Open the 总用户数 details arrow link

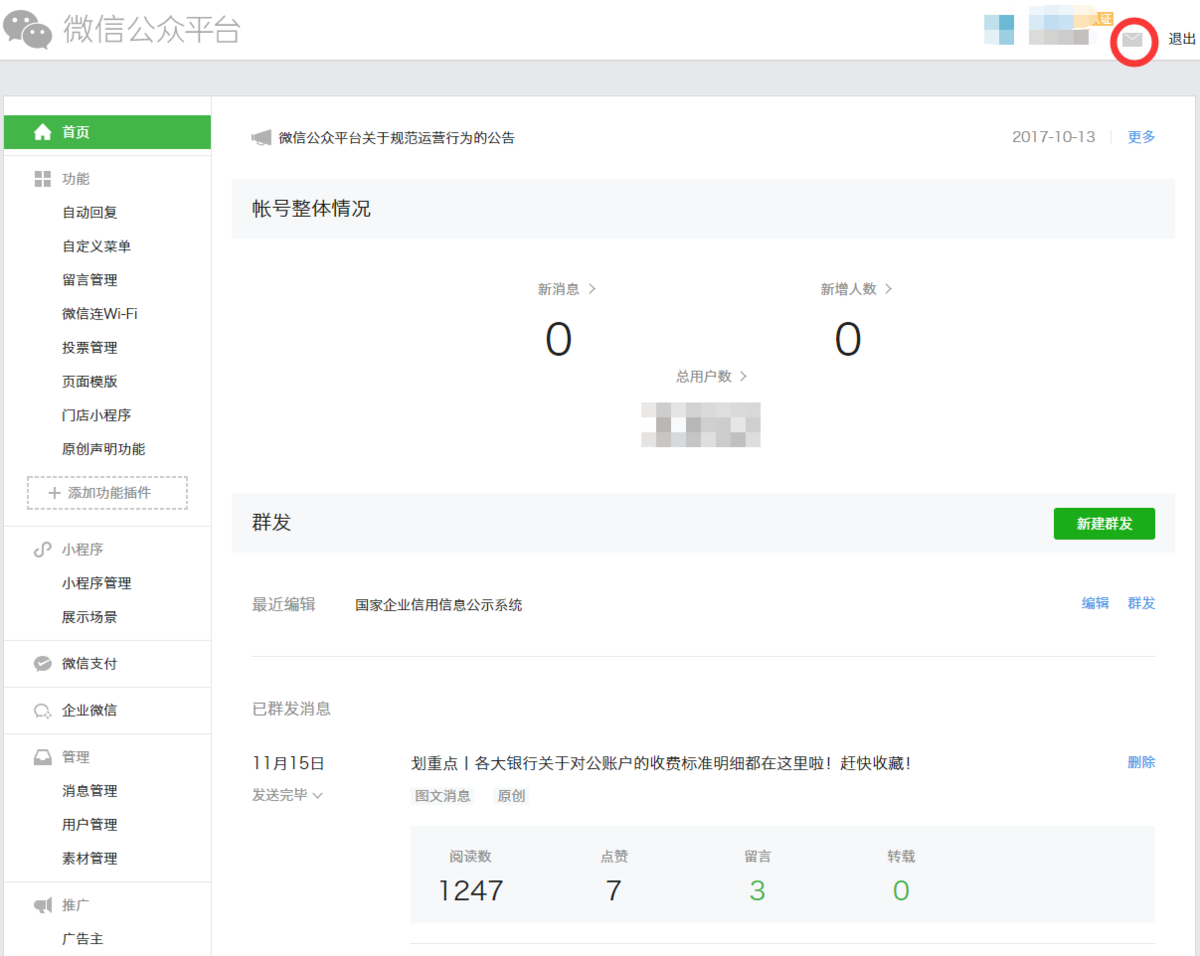pyautogui.click(x=712, y=377)
